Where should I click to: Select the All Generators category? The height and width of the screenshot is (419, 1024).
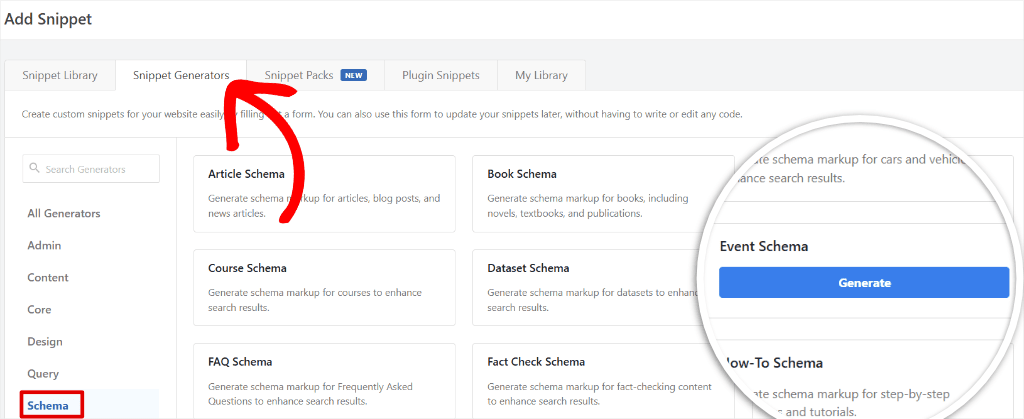point(64,213)
